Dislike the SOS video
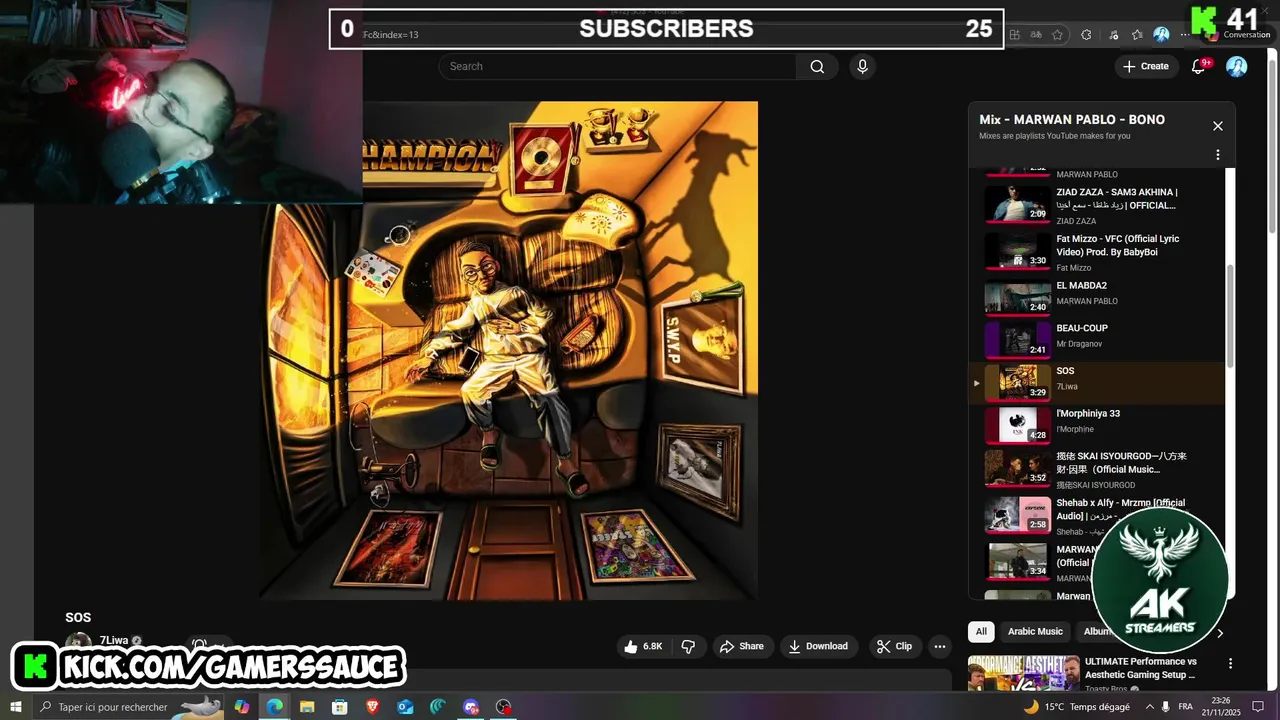This screenshot has height=720, width=1280. click(x=688, y=646)
